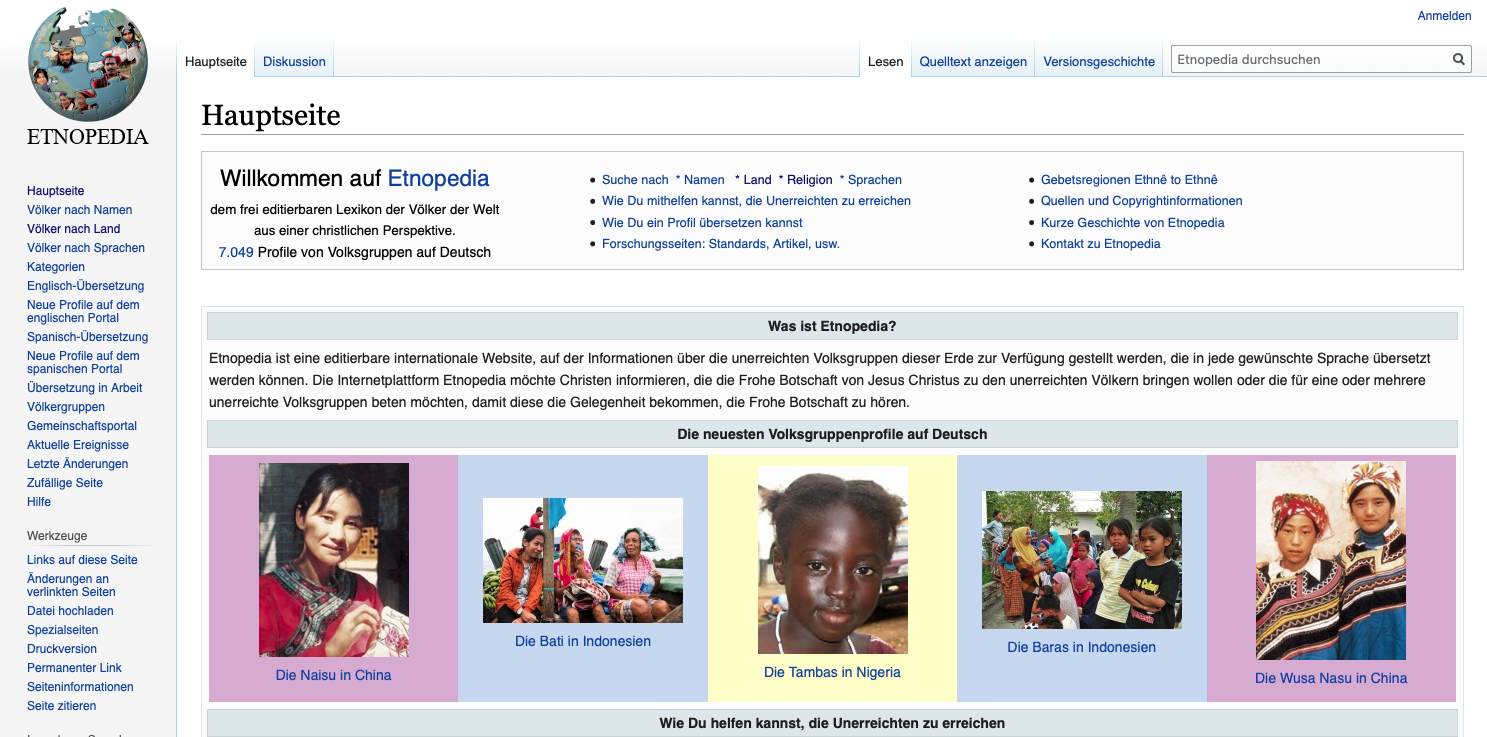Open the Anmelden login link
Image resolution: width=1487 pixels, height=737 pixels.
1444,16
